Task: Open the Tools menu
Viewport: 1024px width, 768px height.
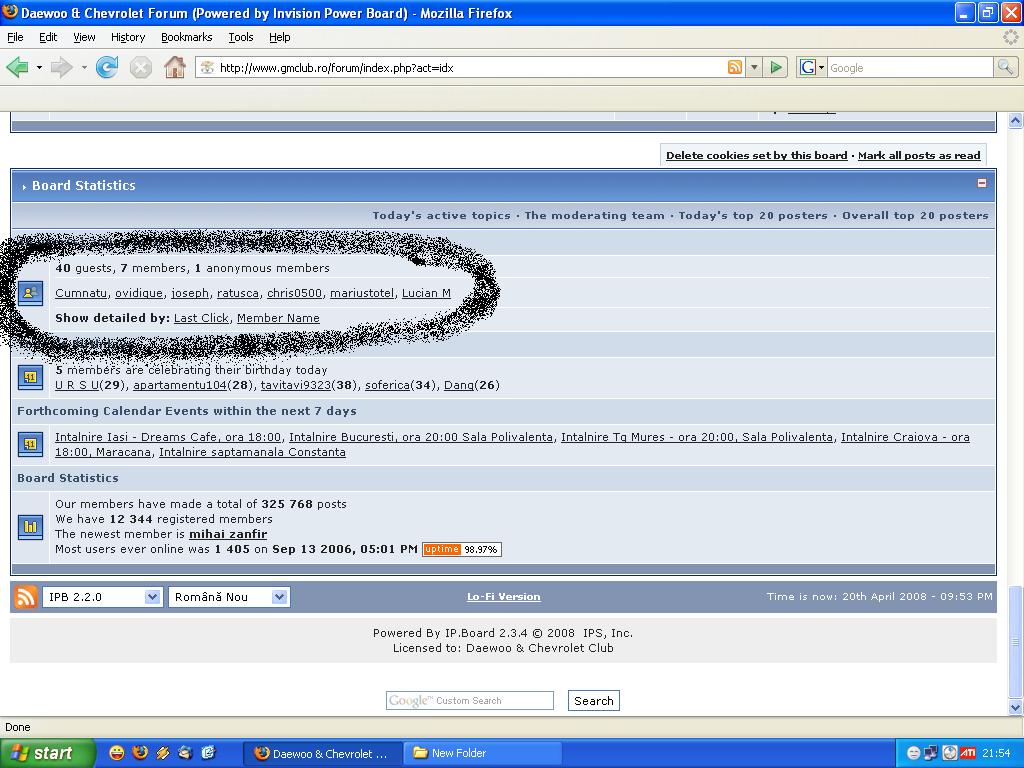Action: 241,37
